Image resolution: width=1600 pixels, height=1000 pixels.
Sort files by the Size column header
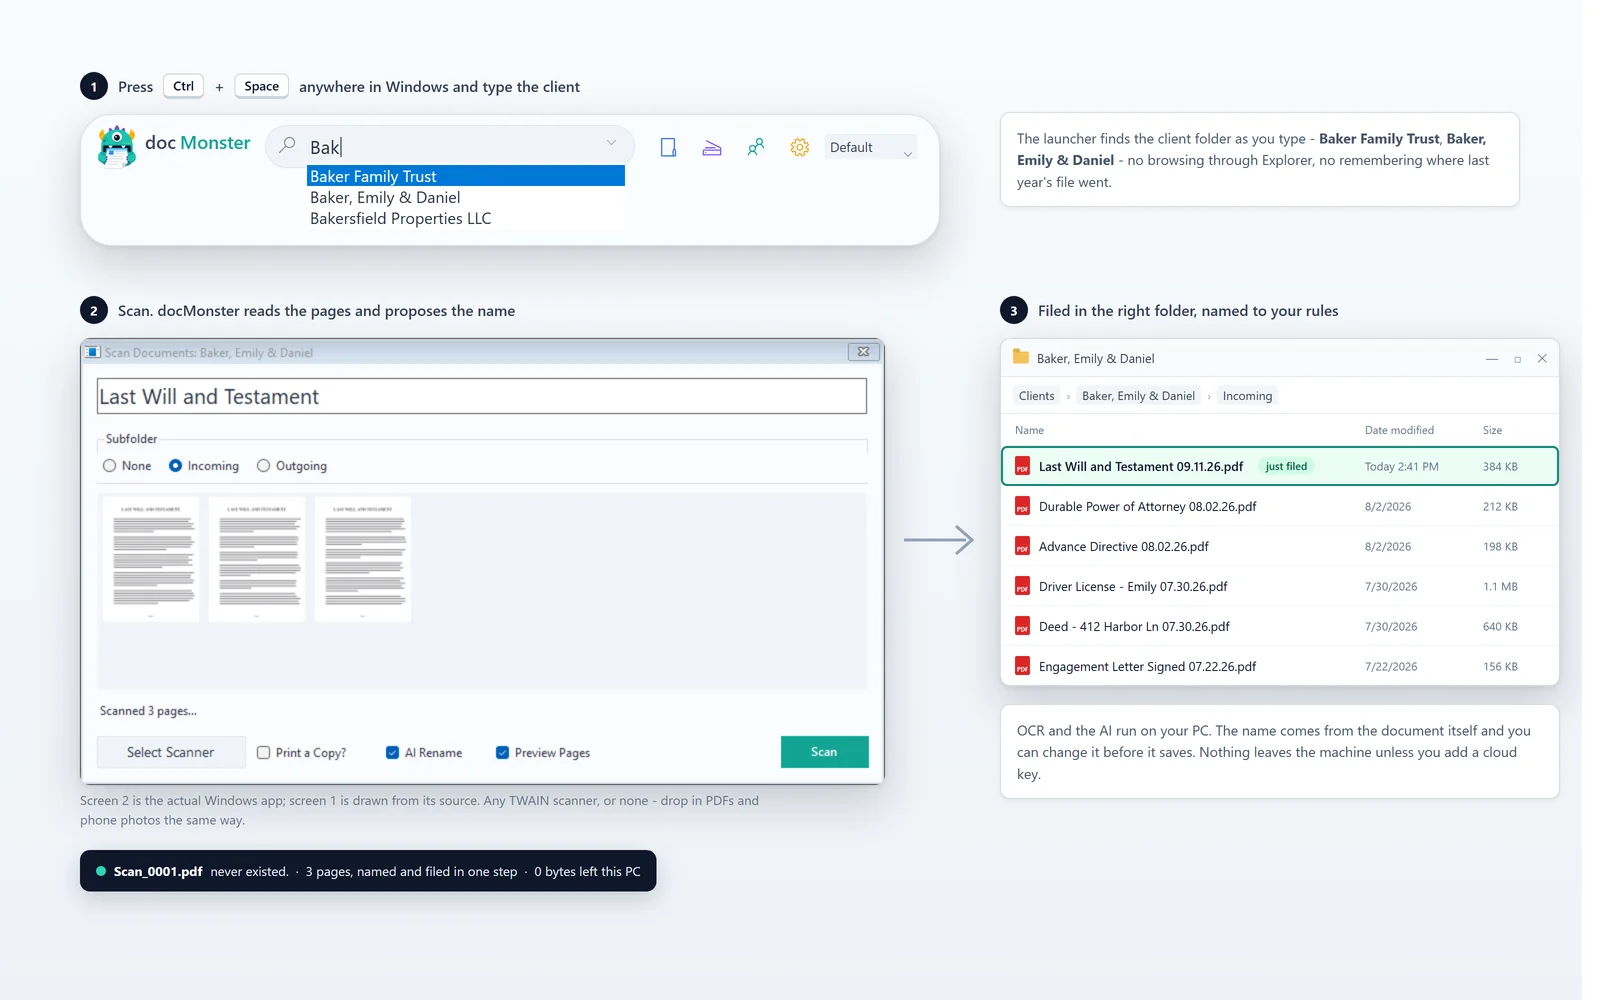tap(1492, 430)
